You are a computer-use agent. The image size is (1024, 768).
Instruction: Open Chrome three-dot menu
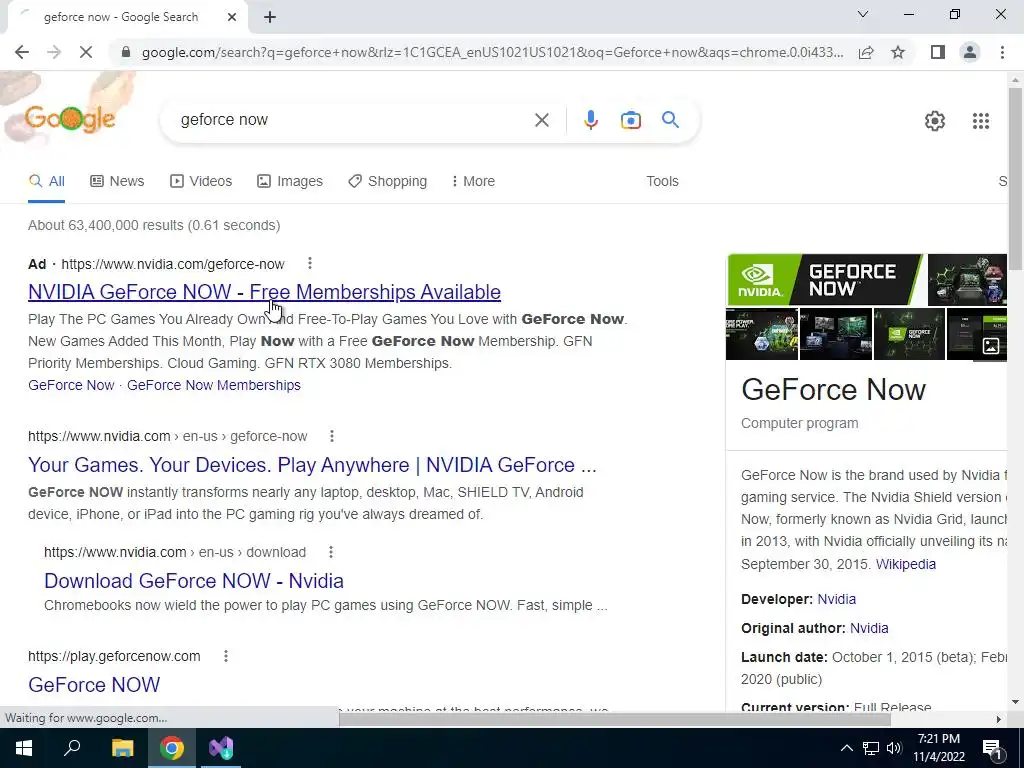pos(1002,52)
